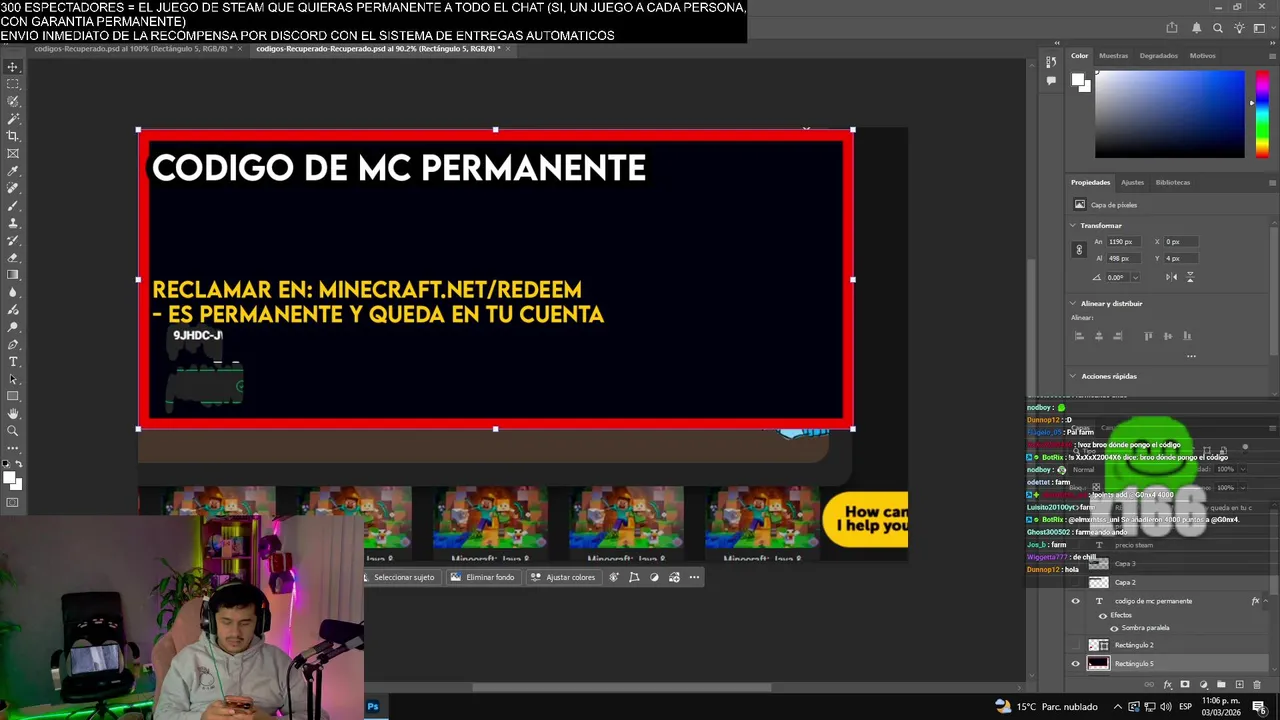Screen dimensions: 1280x720
Task: Switch to the Degradados tab
Action: click(x=1158, y=55)
